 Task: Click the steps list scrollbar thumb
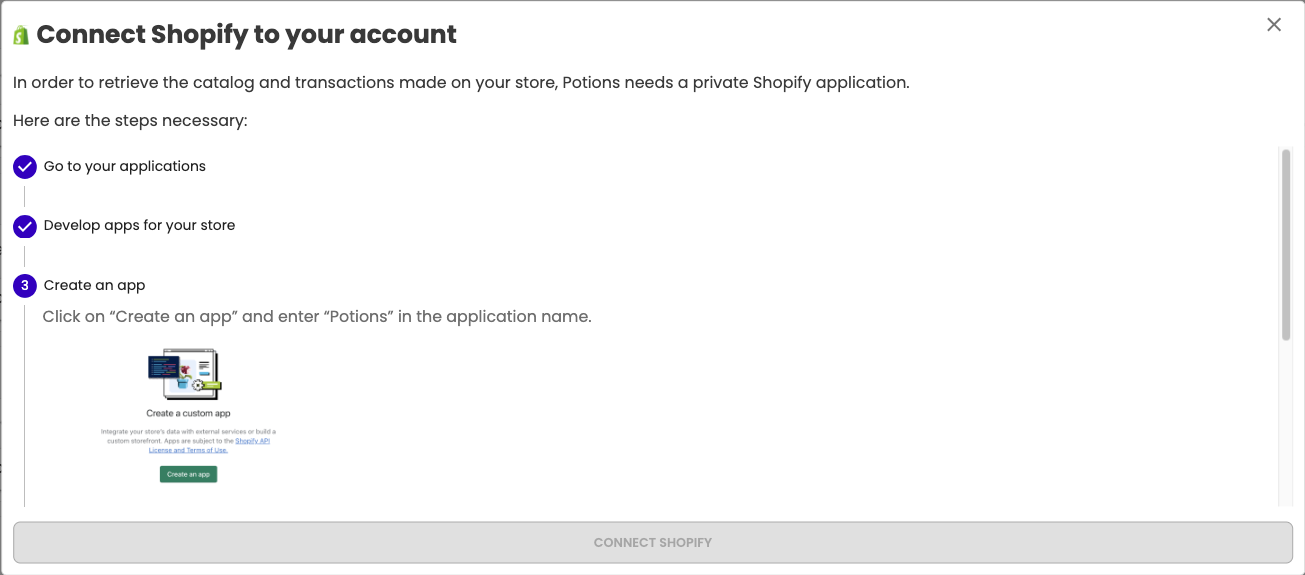tap(1286, 245)
